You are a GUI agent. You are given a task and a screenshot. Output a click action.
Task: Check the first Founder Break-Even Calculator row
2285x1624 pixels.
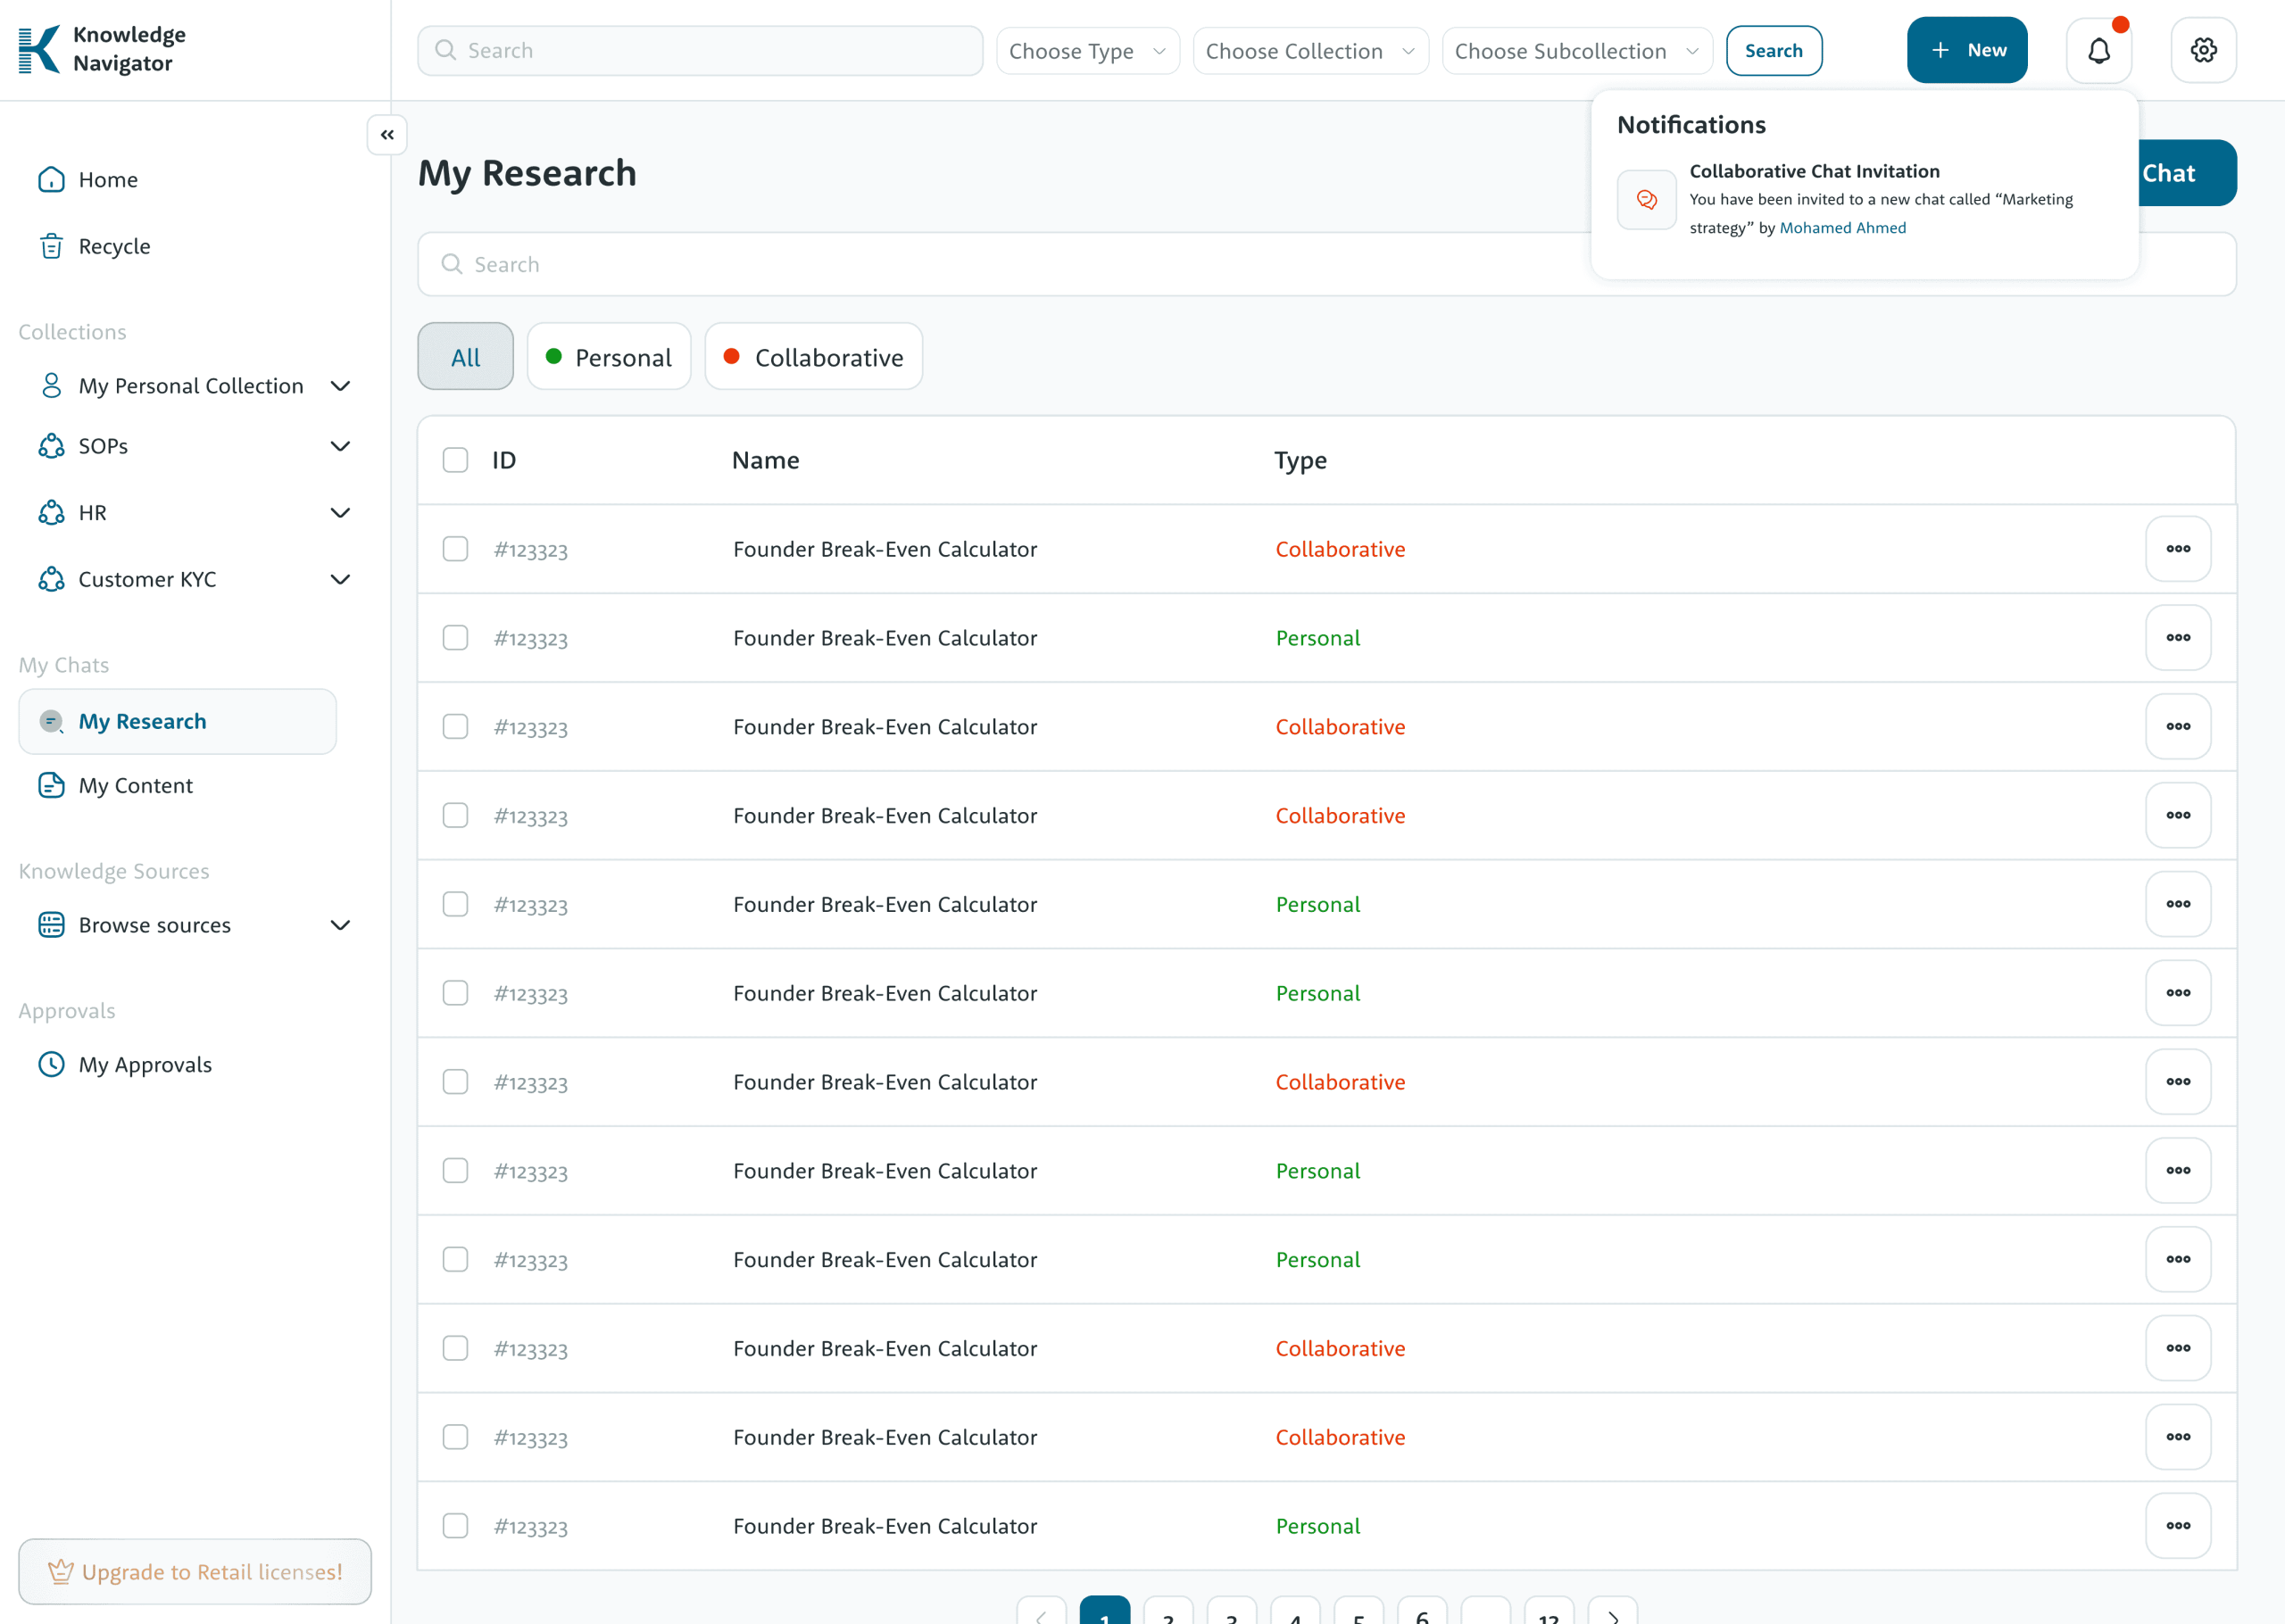(x=455, y=549)
